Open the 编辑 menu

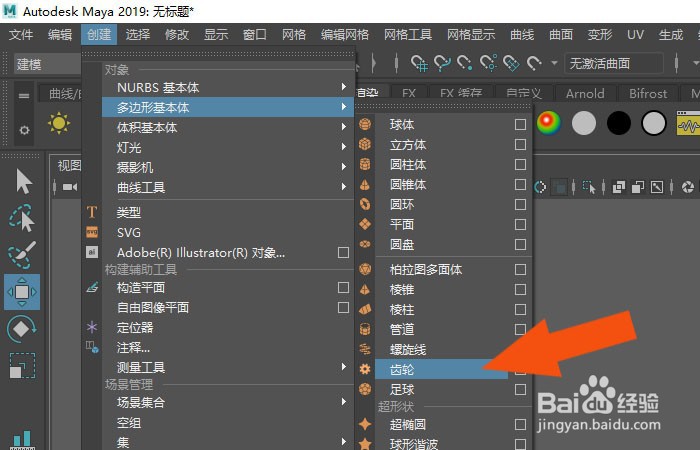(60, 34)
